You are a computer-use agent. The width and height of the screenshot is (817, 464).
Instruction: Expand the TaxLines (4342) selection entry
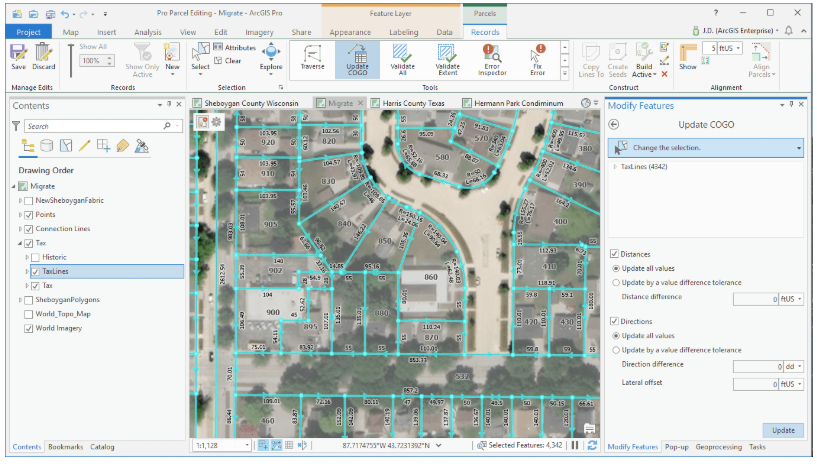coord(614,167)
